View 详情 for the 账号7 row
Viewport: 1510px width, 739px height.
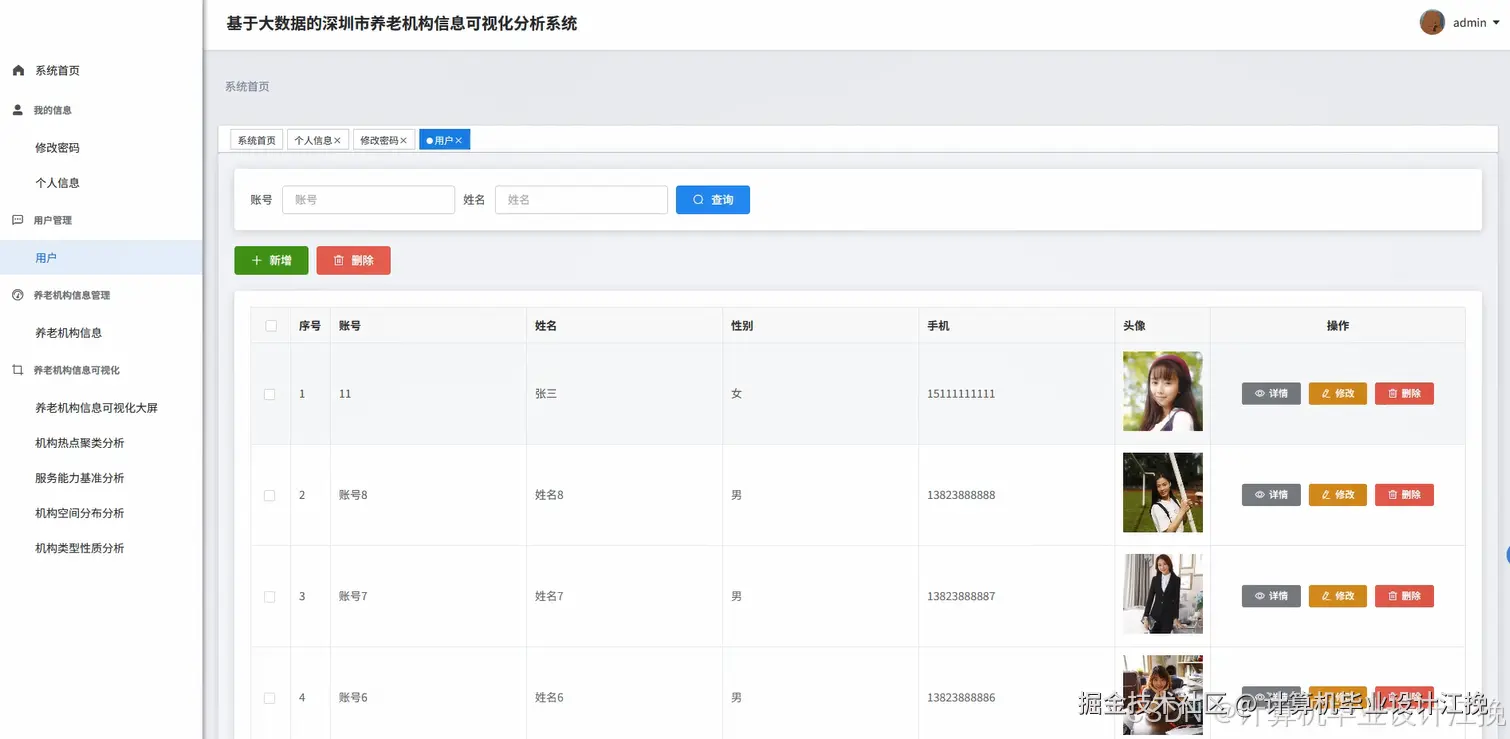point(1271,596)
